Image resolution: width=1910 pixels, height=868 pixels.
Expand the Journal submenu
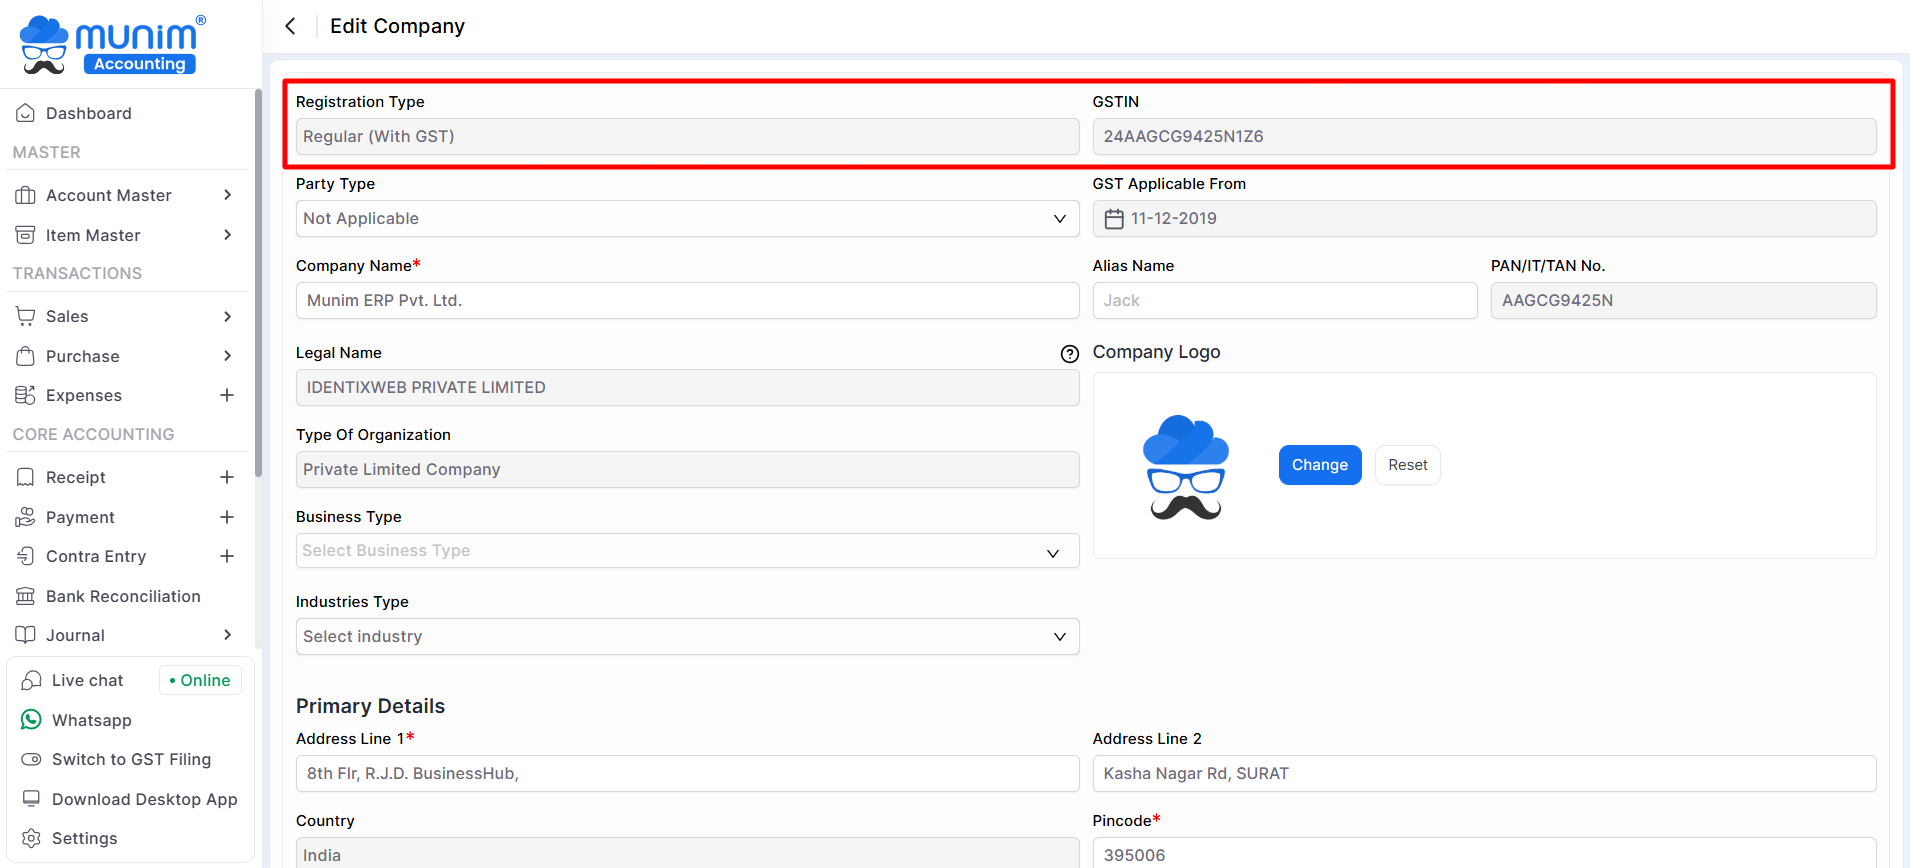click(228, 635)
